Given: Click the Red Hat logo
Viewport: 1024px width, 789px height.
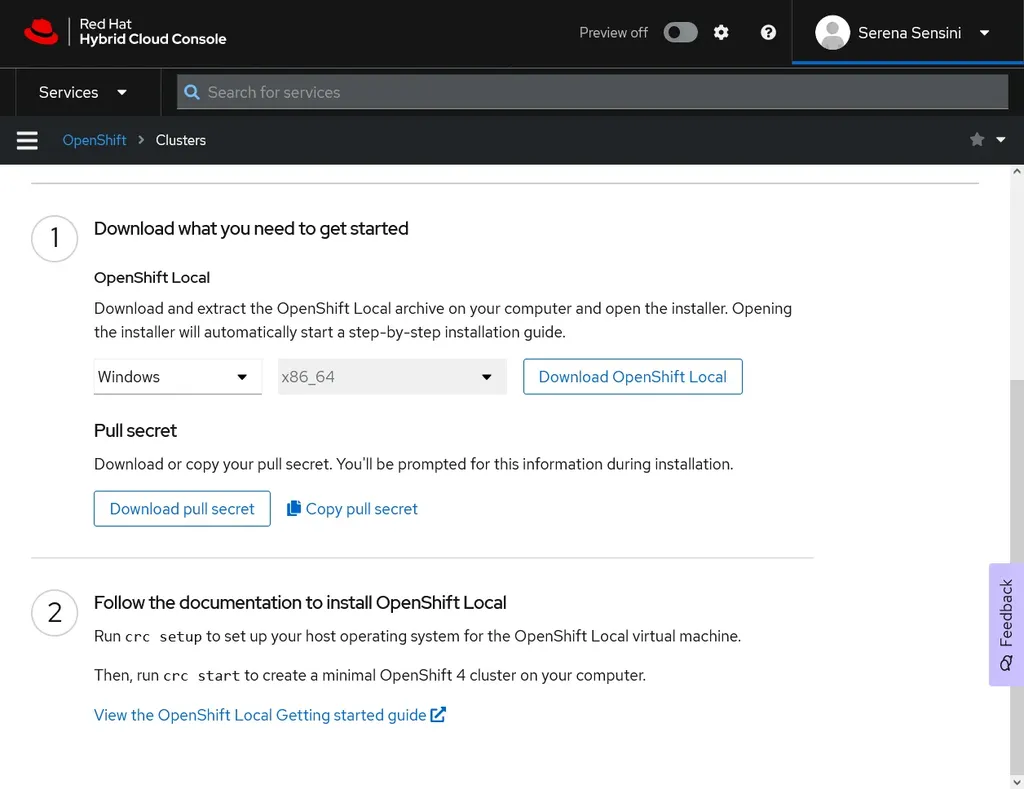Looking at the screenshot, I should 41,32.
